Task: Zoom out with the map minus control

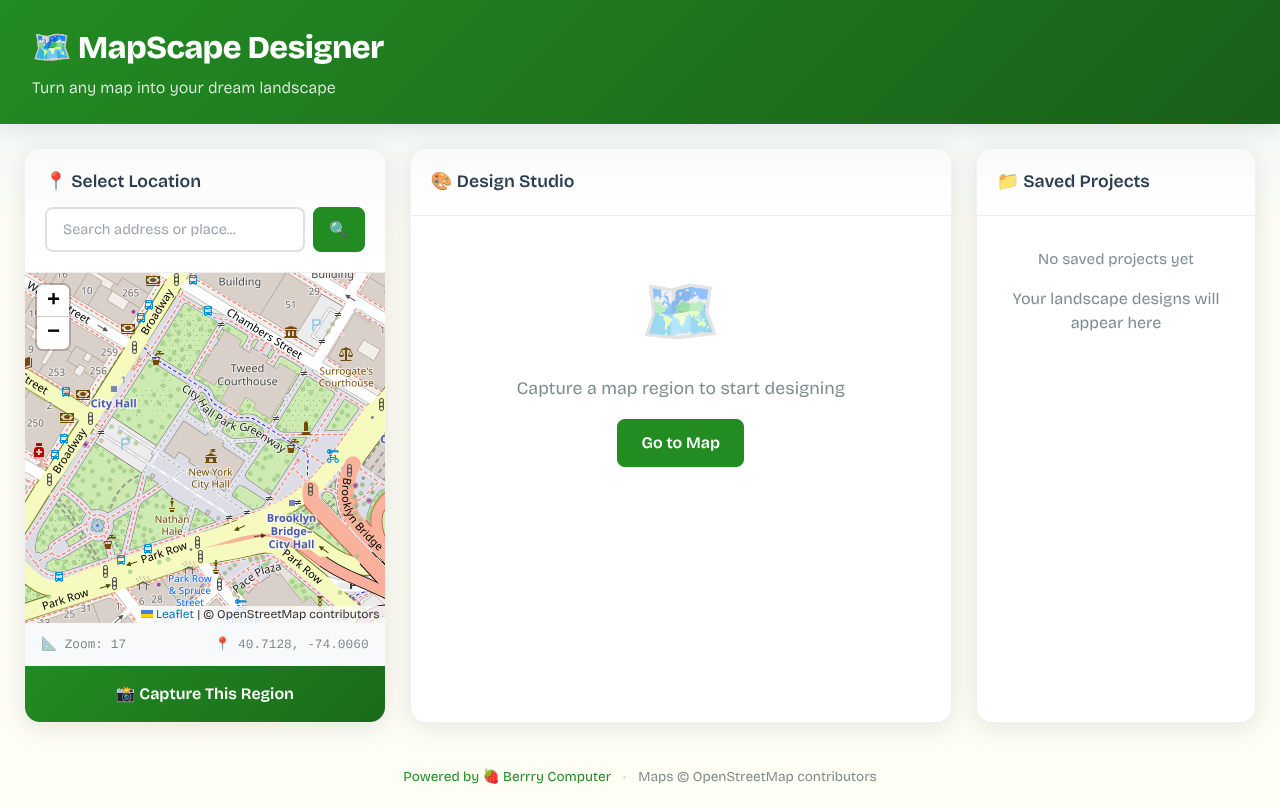Action: tap(52, 331)
